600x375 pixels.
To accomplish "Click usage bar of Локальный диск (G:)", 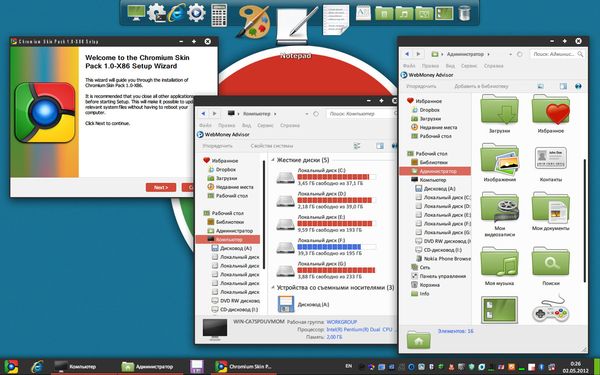I will coord(336,270).
